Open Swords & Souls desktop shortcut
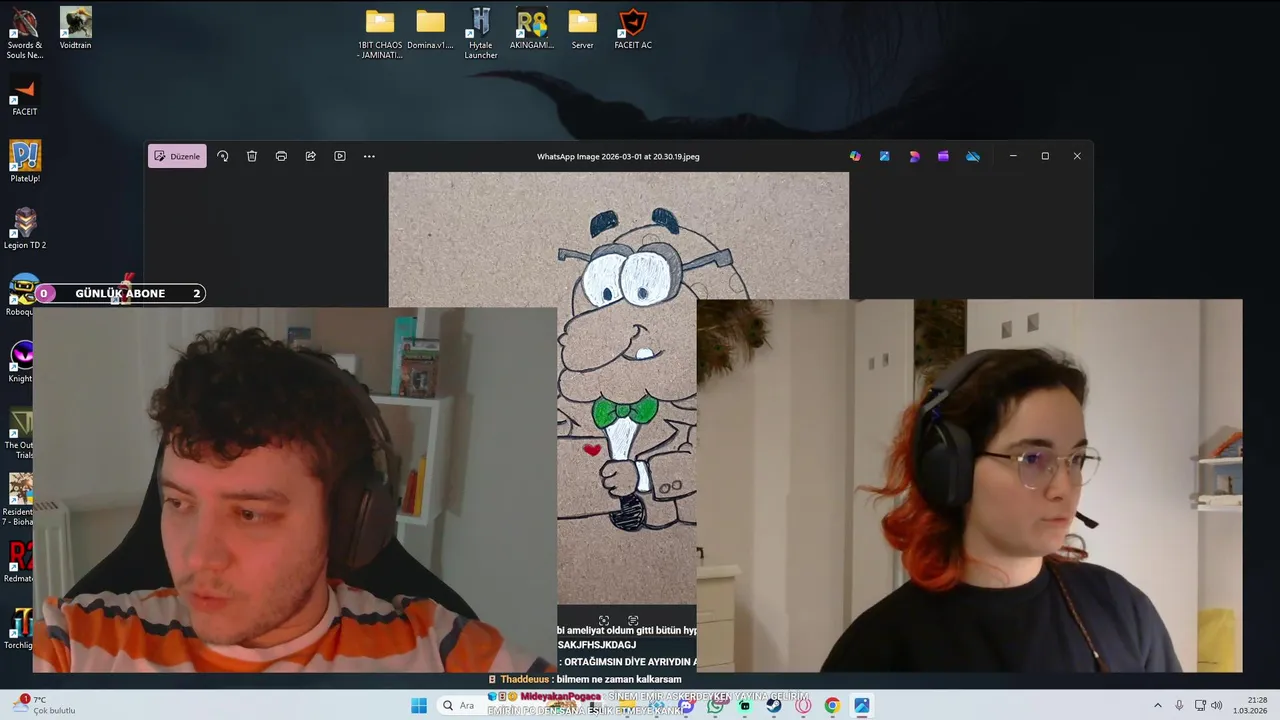This screenshot has height=720, width=1280. [x=24, y=34]
